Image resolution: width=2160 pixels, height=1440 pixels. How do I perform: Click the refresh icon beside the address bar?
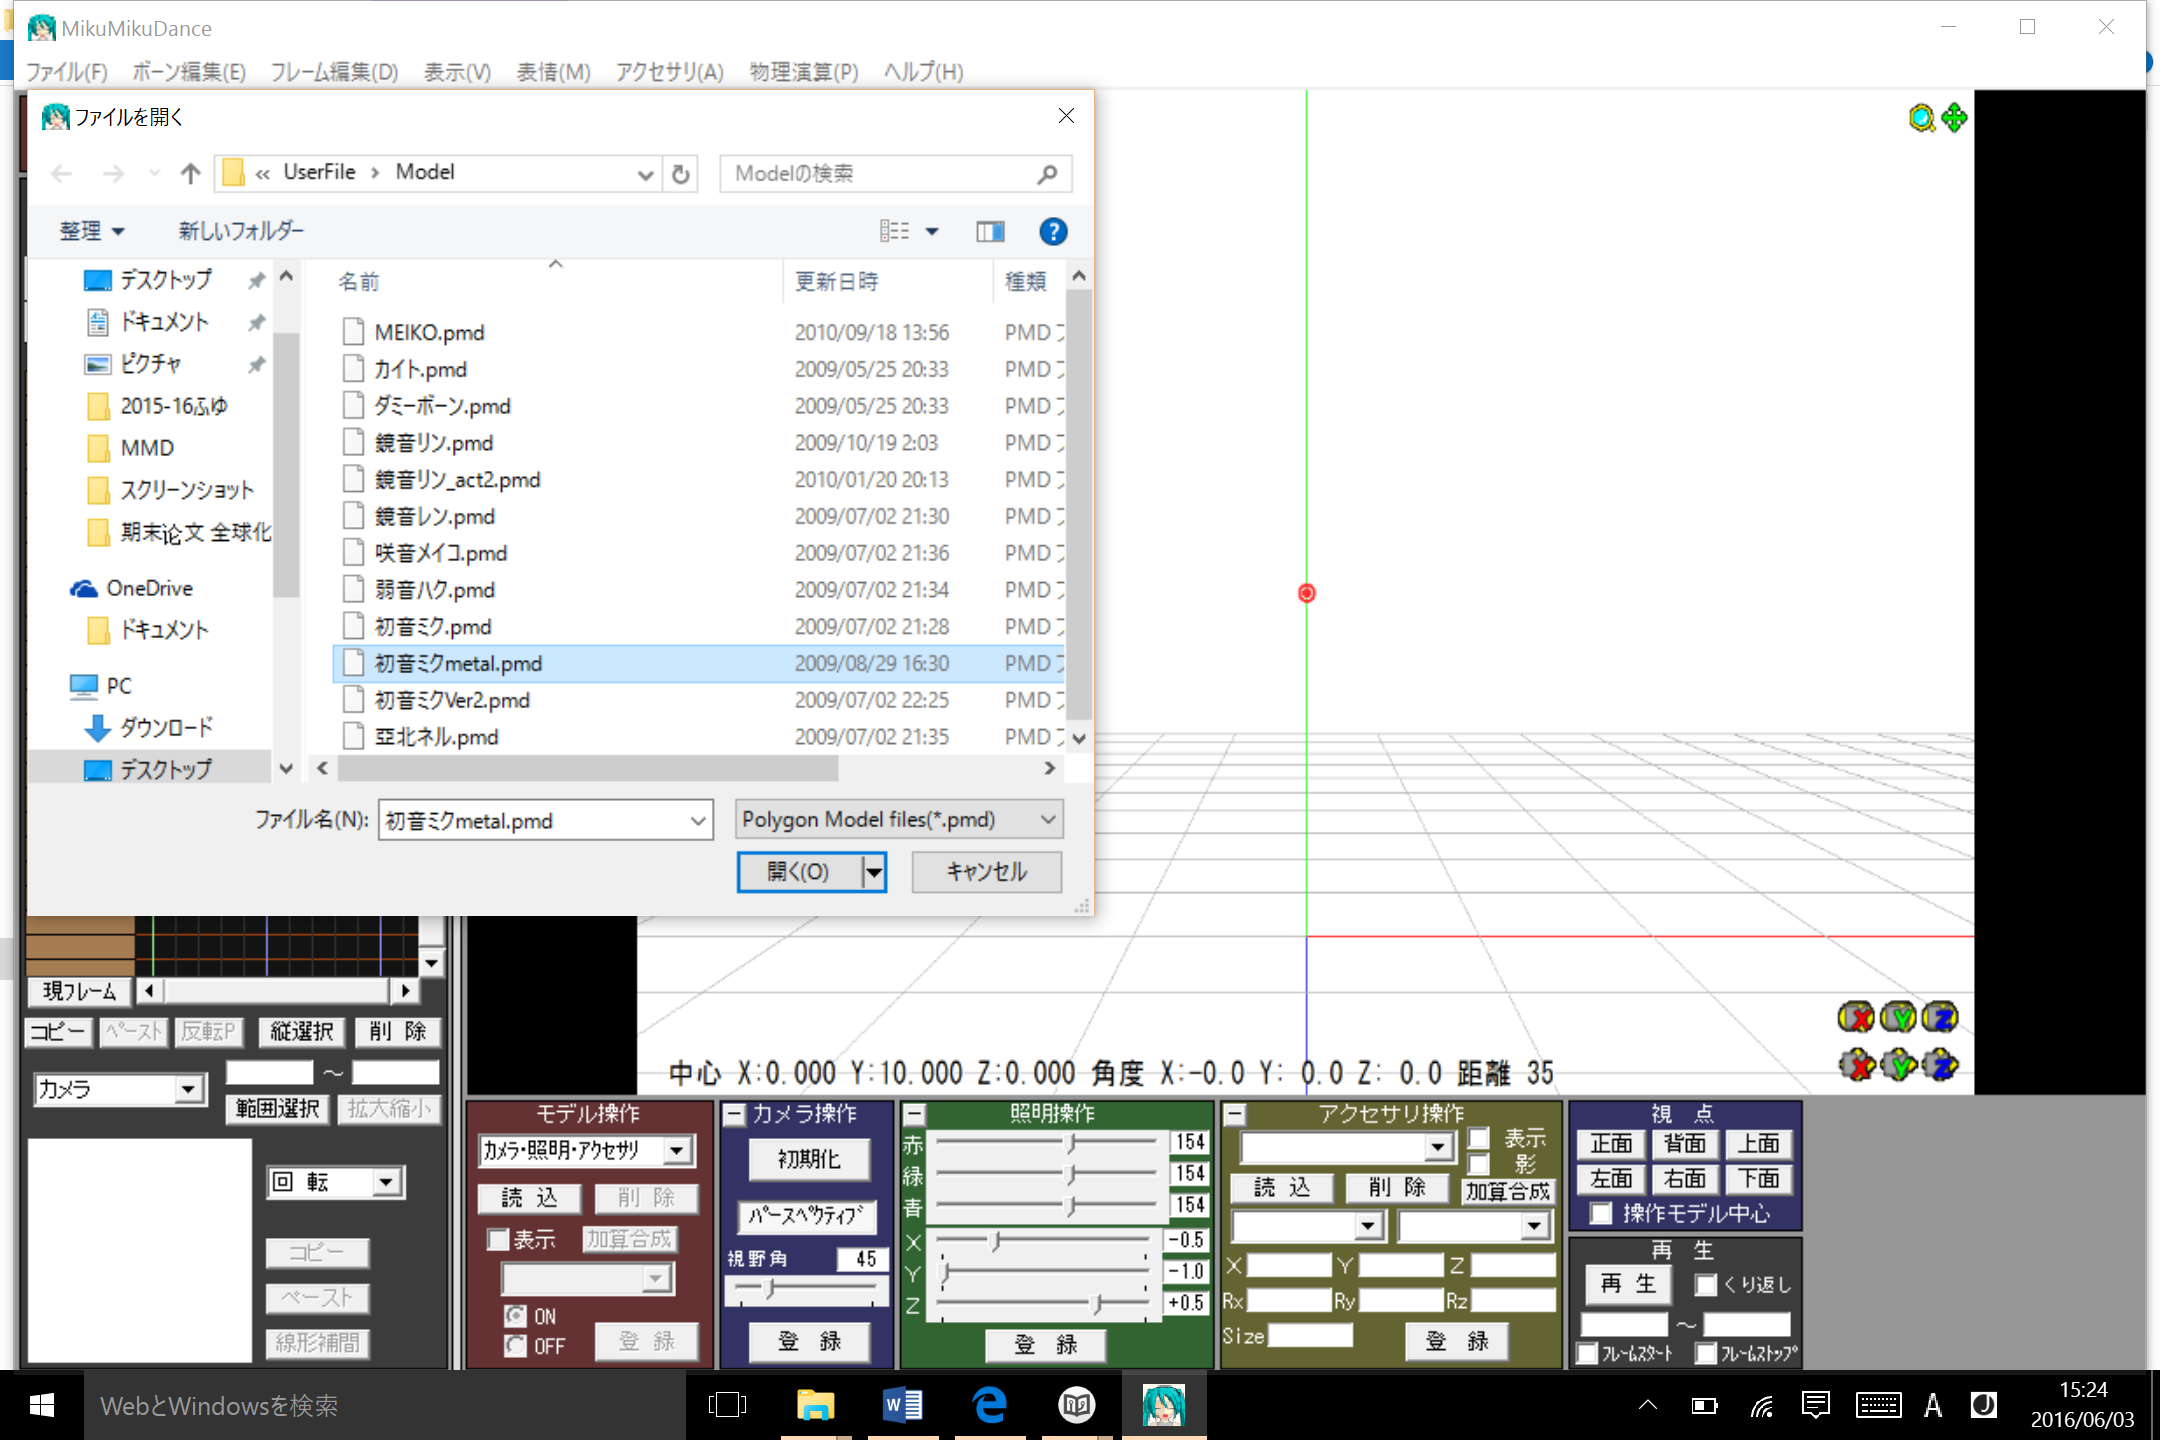pyautogui.click(x=681, y=174)
